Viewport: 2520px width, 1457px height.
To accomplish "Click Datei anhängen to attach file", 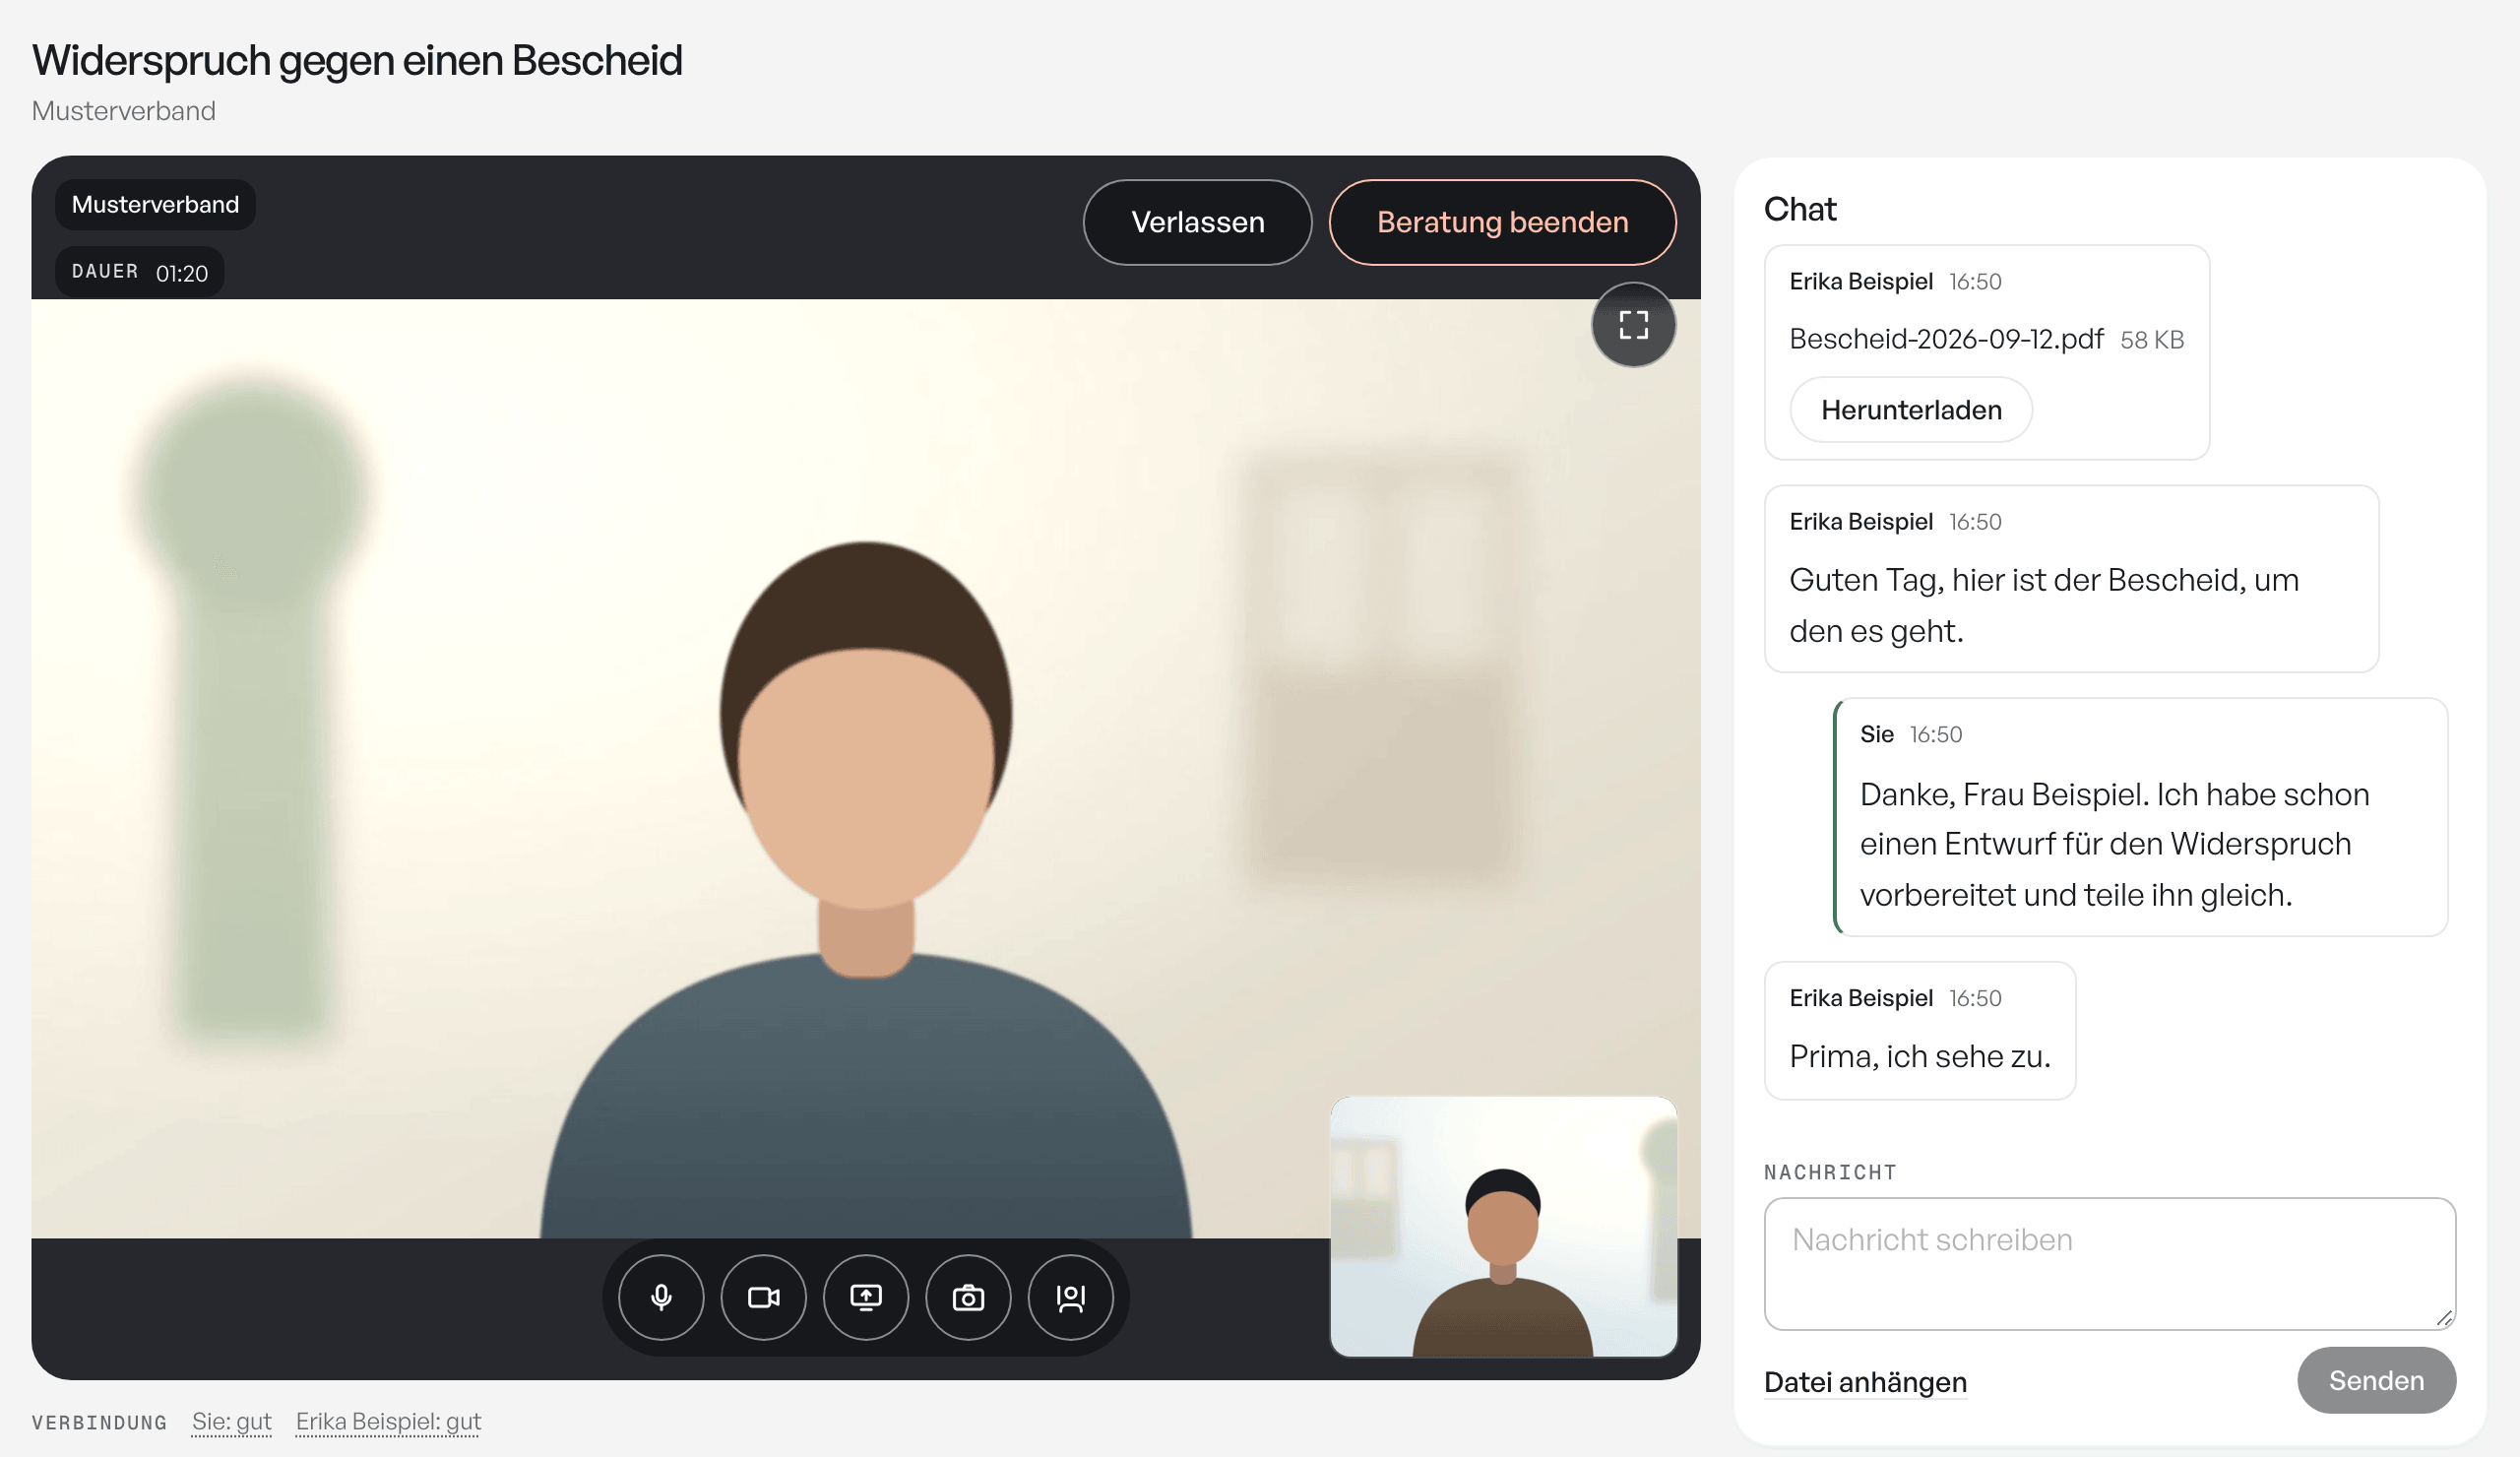I will click(x=1865, y=1382).
